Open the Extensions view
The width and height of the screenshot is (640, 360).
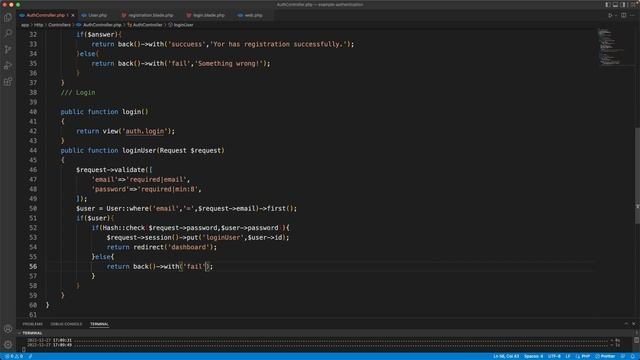8,82
